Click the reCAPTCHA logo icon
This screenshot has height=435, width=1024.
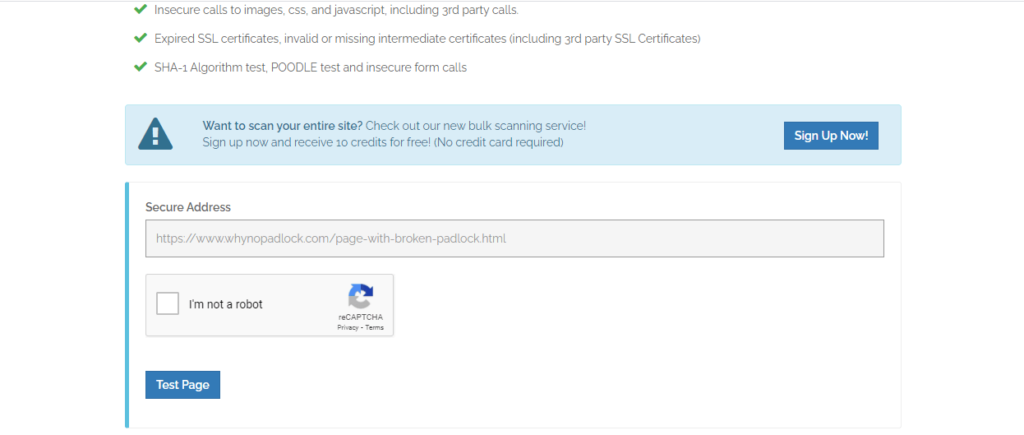pyautogui.click(x=360, y=297)
